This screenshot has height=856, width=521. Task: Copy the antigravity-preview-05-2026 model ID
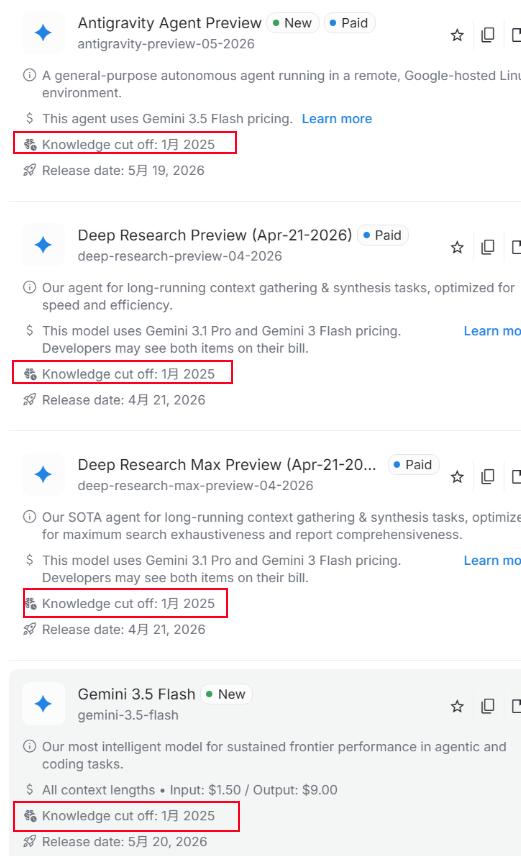[x=488, y=35]
